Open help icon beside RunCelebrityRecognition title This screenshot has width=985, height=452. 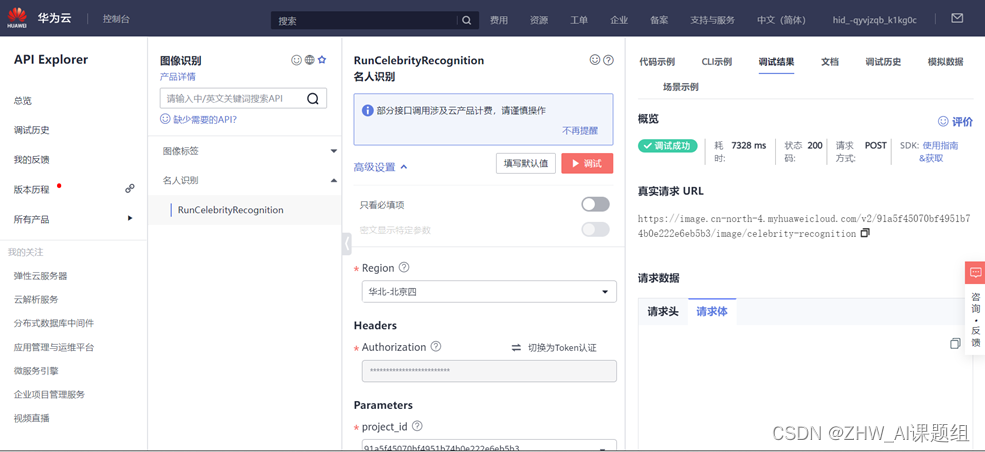[608, 60]
